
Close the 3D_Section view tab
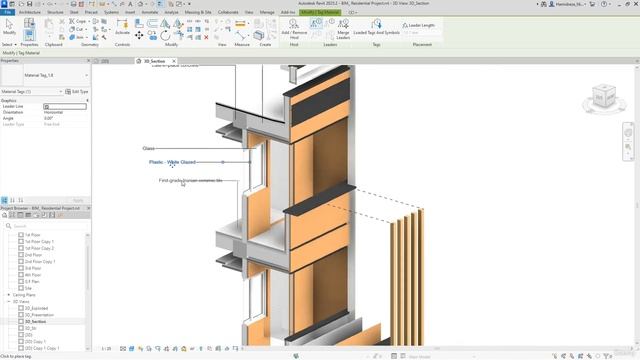[174, 61]
